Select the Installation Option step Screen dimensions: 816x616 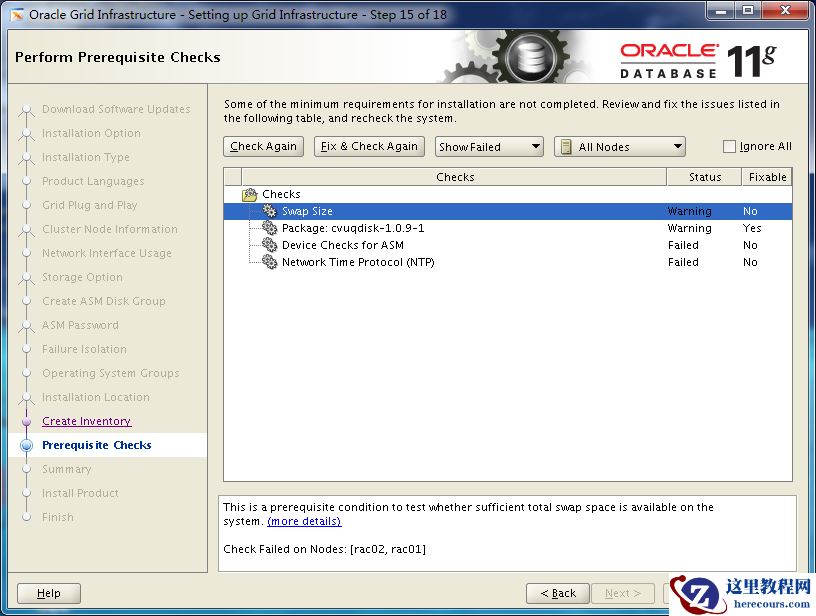tap(91, 133)
